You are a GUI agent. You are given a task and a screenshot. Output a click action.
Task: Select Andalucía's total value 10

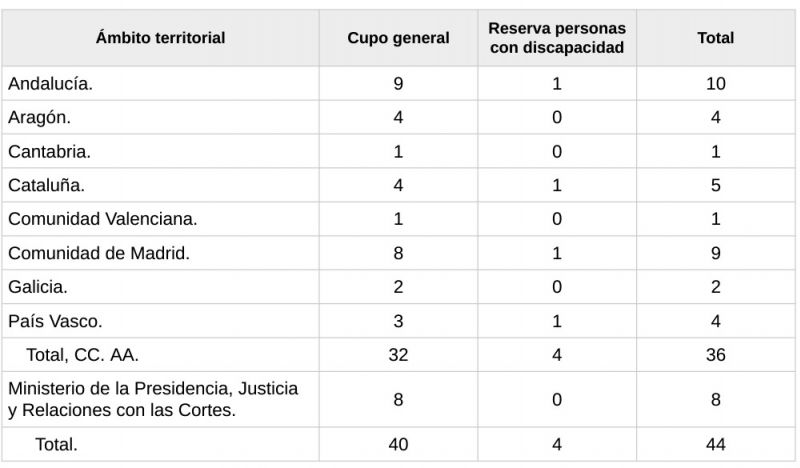coord(716,83)
